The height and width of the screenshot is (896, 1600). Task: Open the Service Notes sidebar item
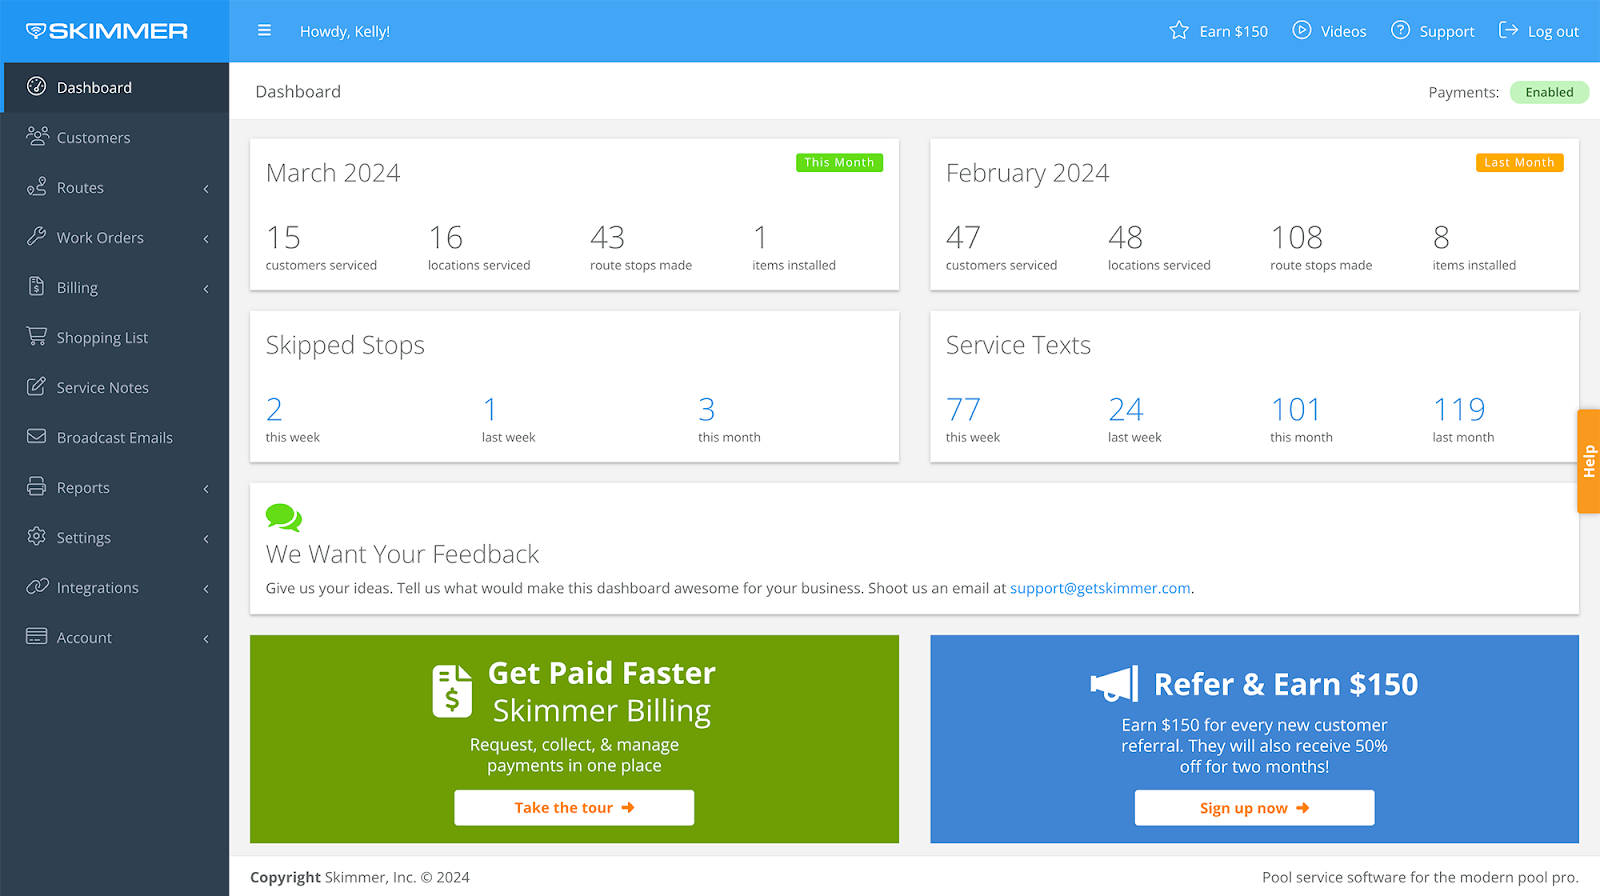coord(115,387)
